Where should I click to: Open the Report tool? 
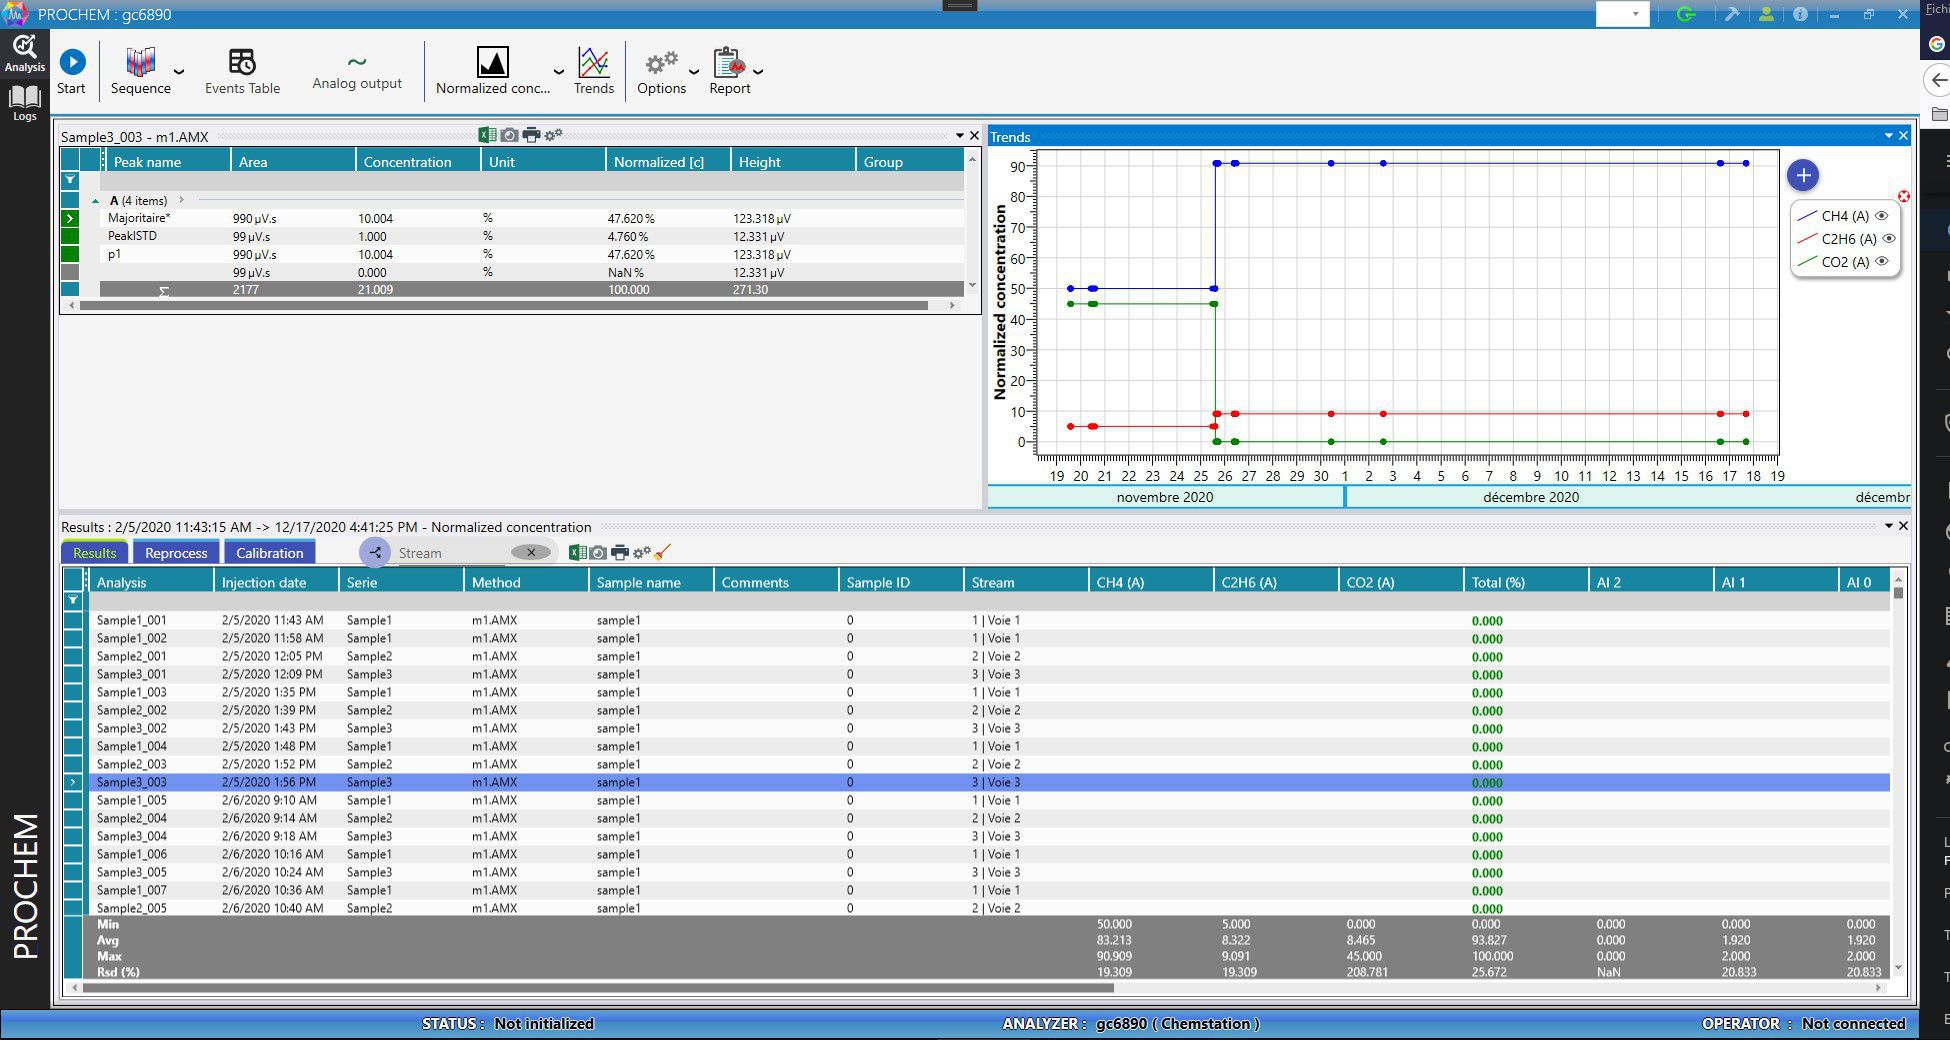pos(729,62)
